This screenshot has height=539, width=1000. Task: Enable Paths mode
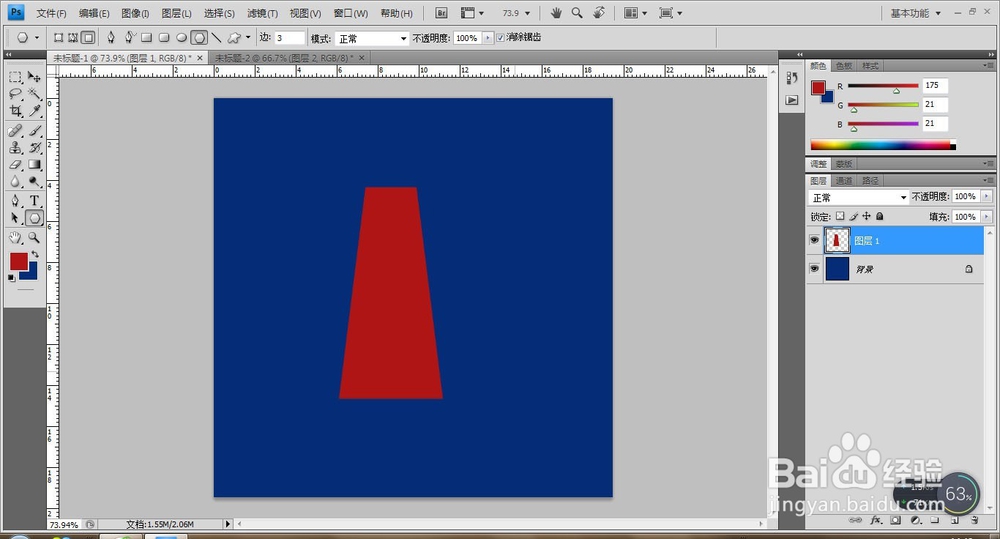tap(73, 38)
